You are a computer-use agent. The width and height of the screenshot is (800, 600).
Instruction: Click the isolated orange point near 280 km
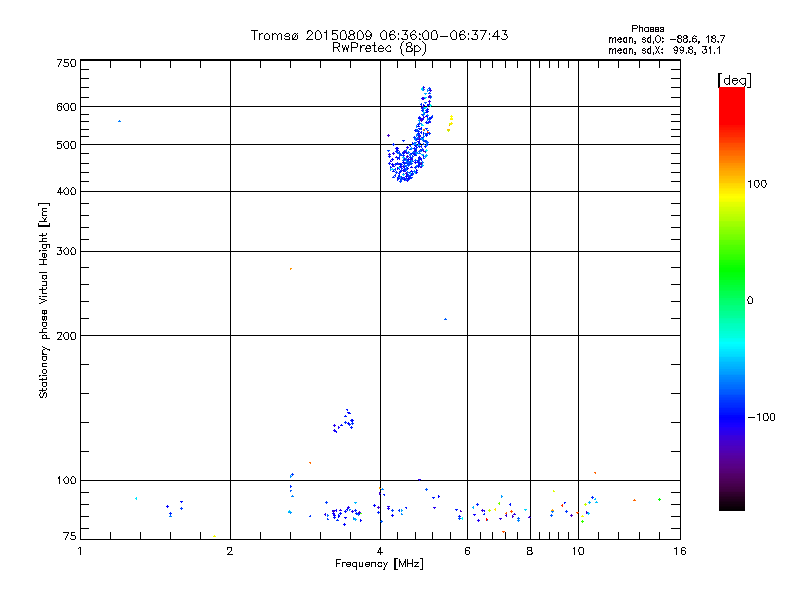pyautogui.click(x=291, y=269)
